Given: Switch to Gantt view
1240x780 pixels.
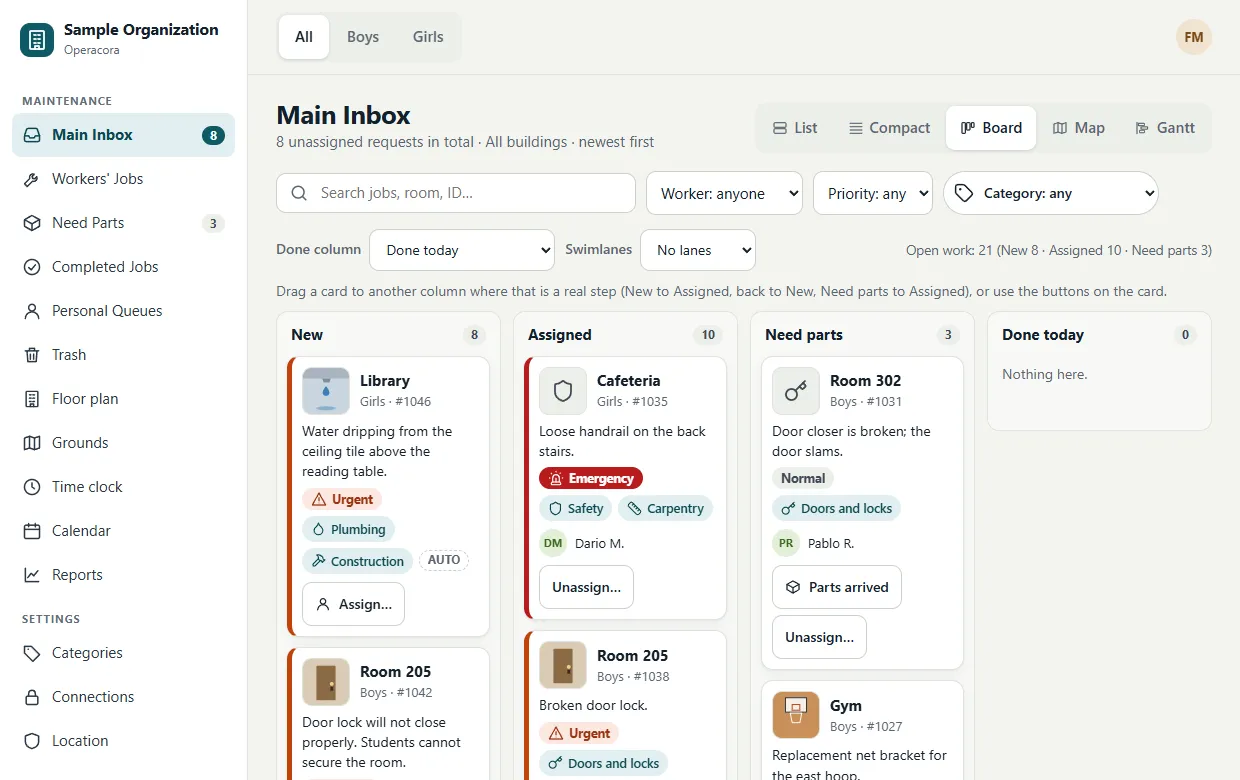Looking at the screenshot, I should point(1165,128).
